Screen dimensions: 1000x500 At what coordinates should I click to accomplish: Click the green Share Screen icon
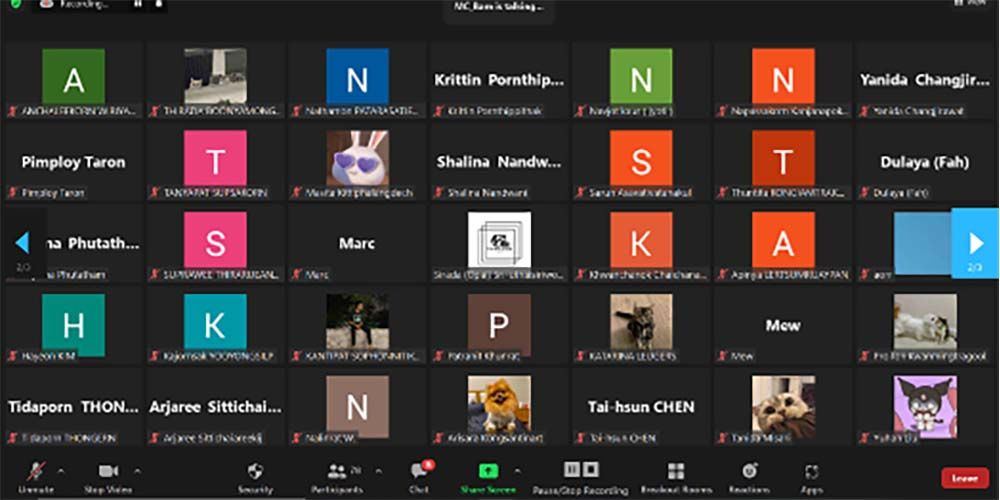pyautogui.click(x=487, y=471)
